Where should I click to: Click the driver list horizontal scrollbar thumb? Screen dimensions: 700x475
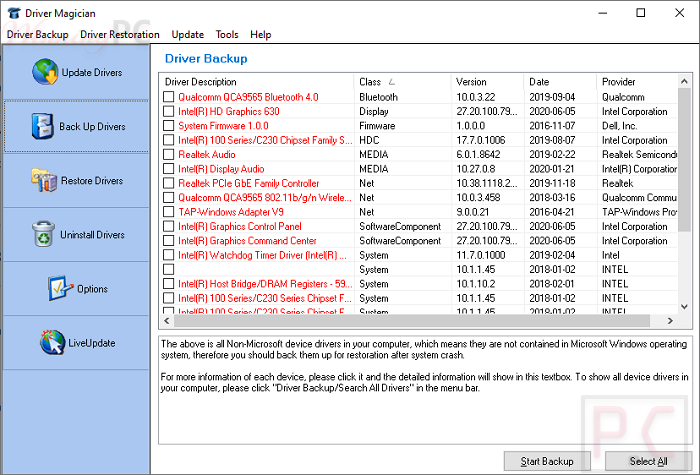tap(412, 321)
